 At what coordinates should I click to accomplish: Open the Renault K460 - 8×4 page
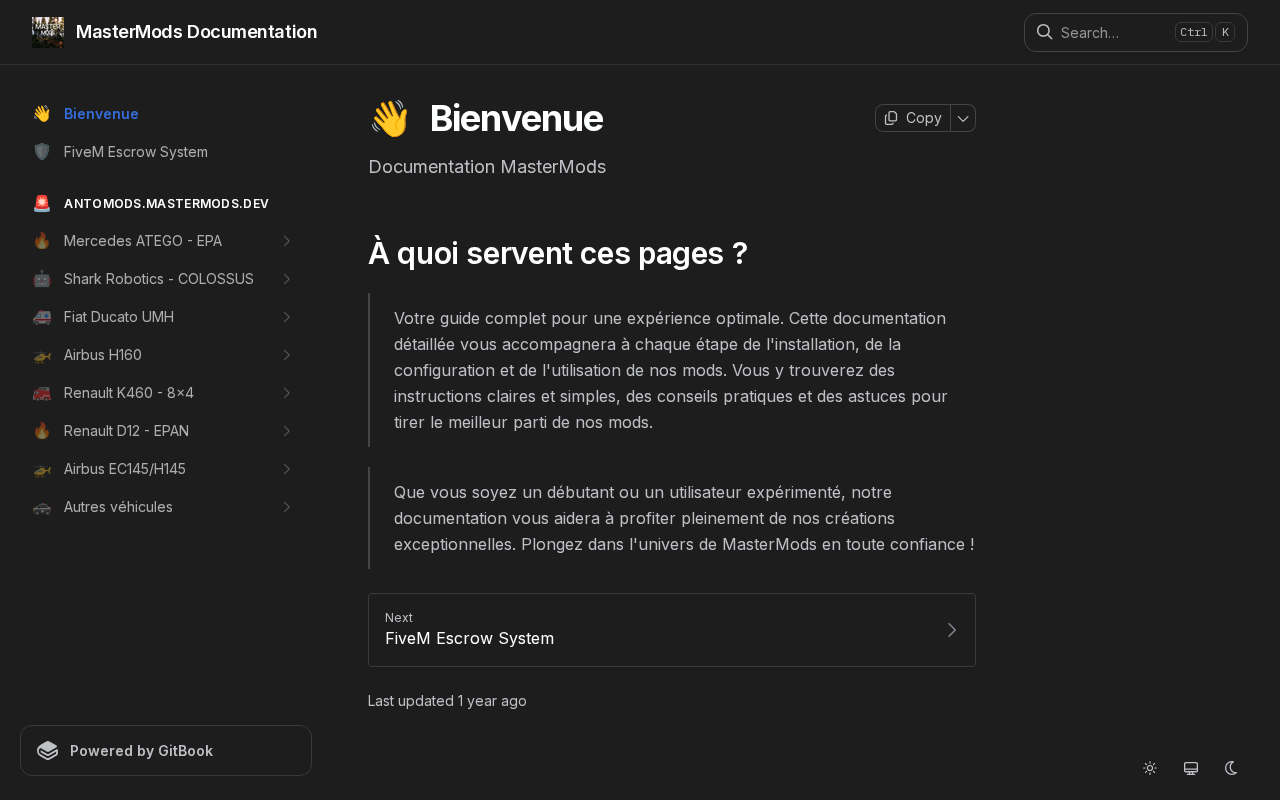coord(129,393)
